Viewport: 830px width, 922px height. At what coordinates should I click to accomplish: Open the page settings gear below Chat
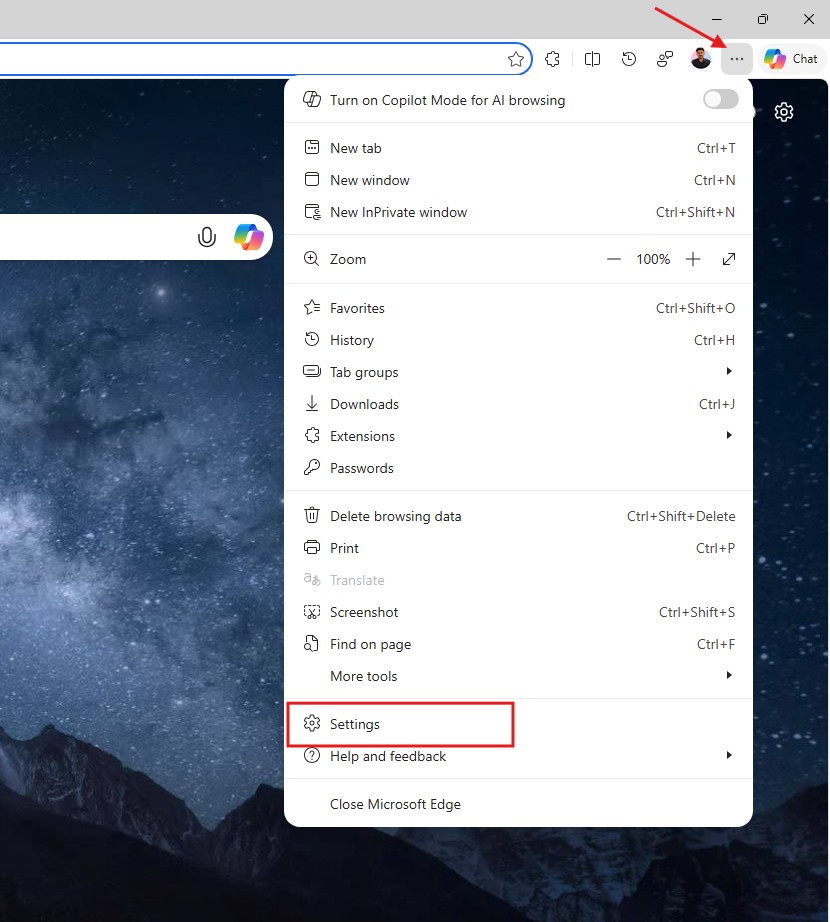click(x=784, y=112)
